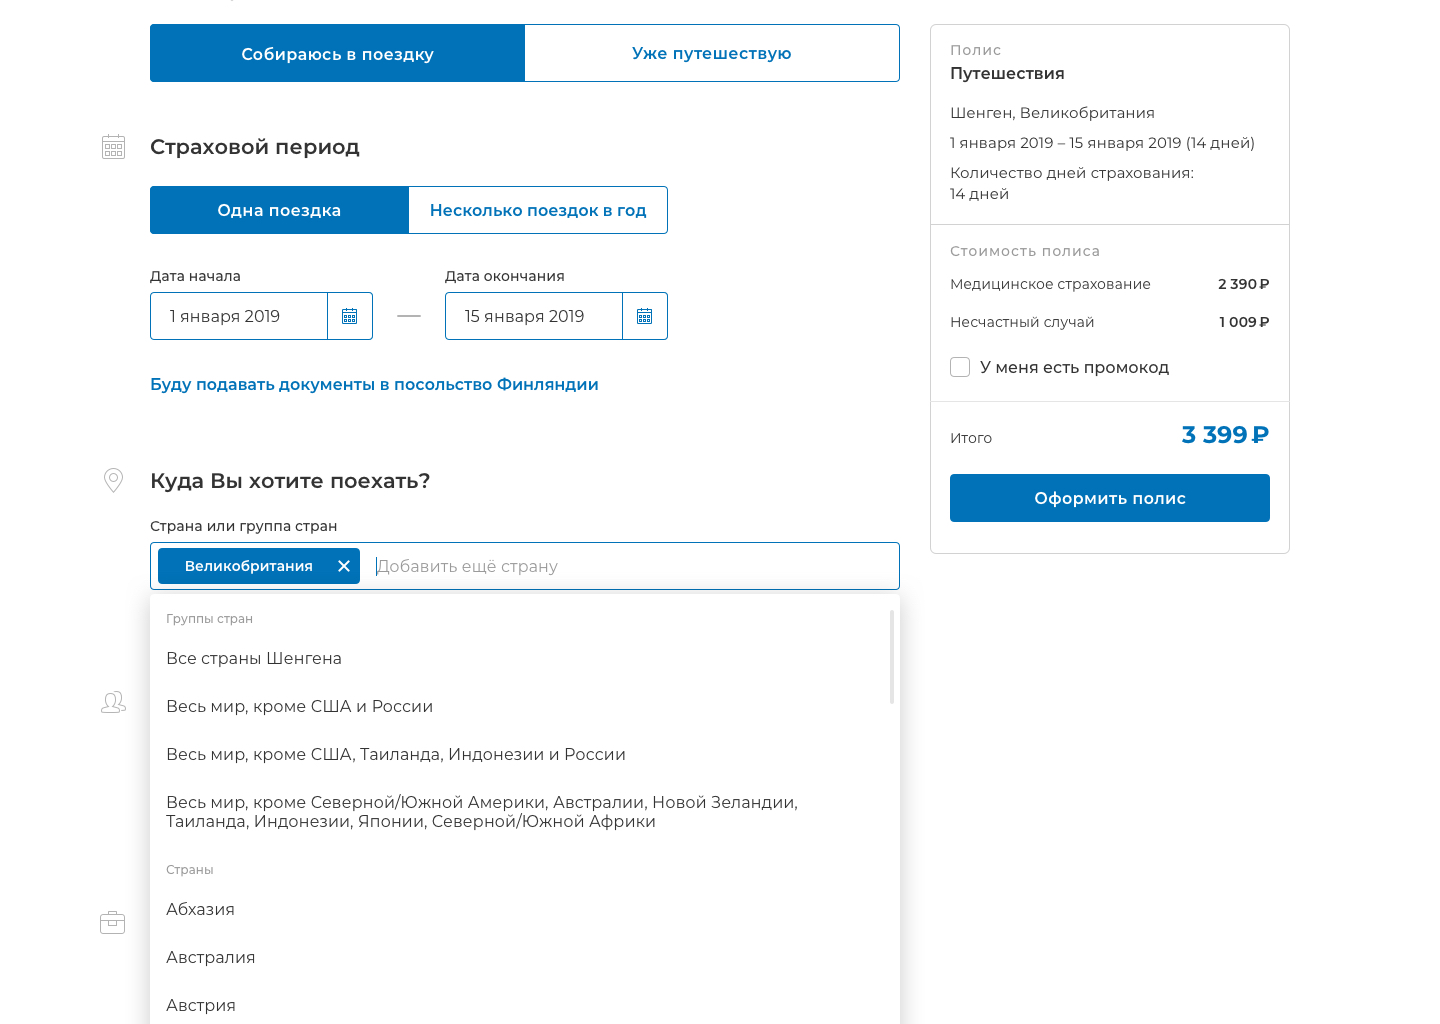Focus the Добавить ещё страну input

coord(632,566)
